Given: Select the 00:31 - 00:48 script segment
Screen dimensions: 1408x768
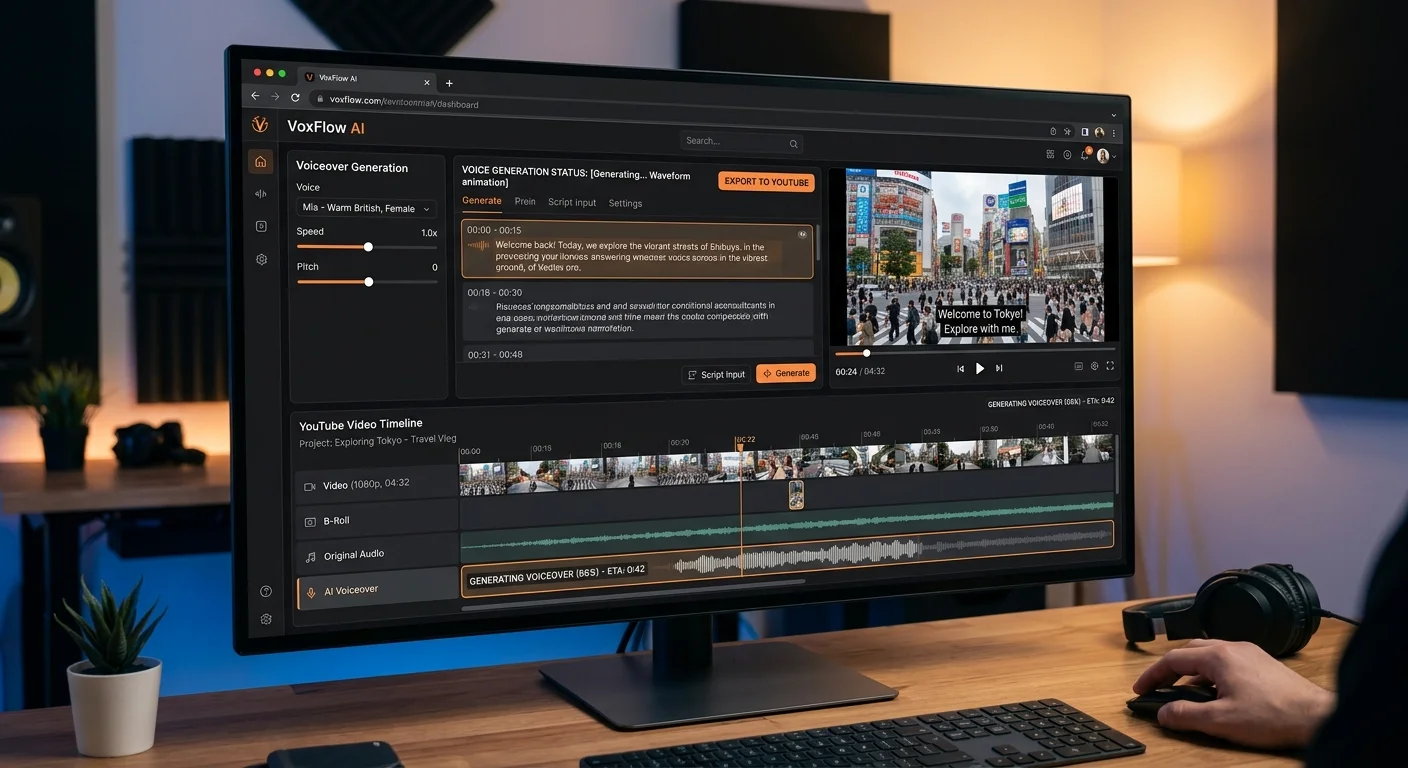Looking at the screenshot, I should click(637, 353).
